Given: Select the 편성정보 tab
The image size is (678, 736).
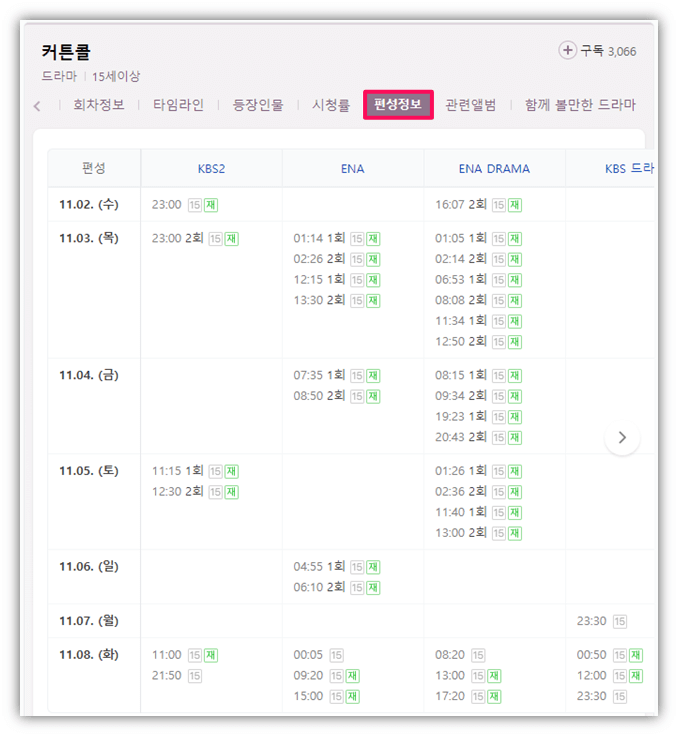Looking at the screenshot, I should click(x=398, y=104).
